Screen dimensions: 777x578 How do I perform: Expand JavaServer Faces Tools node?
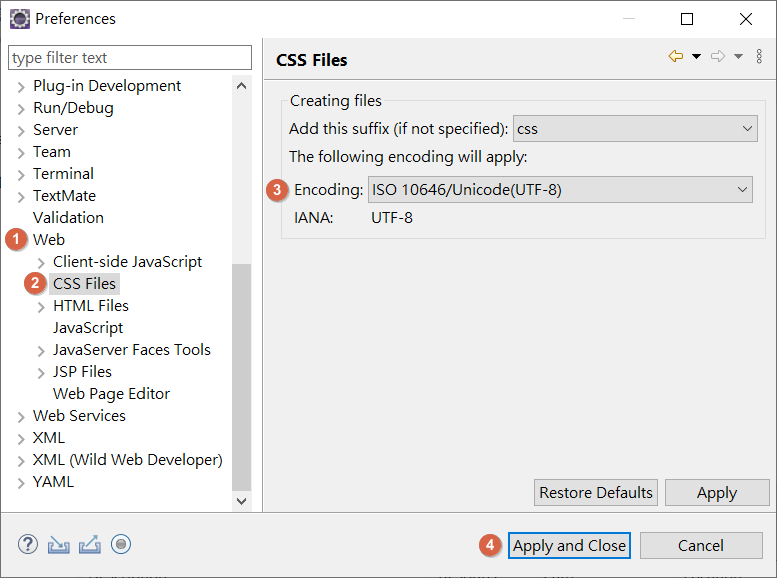point(41,351)
